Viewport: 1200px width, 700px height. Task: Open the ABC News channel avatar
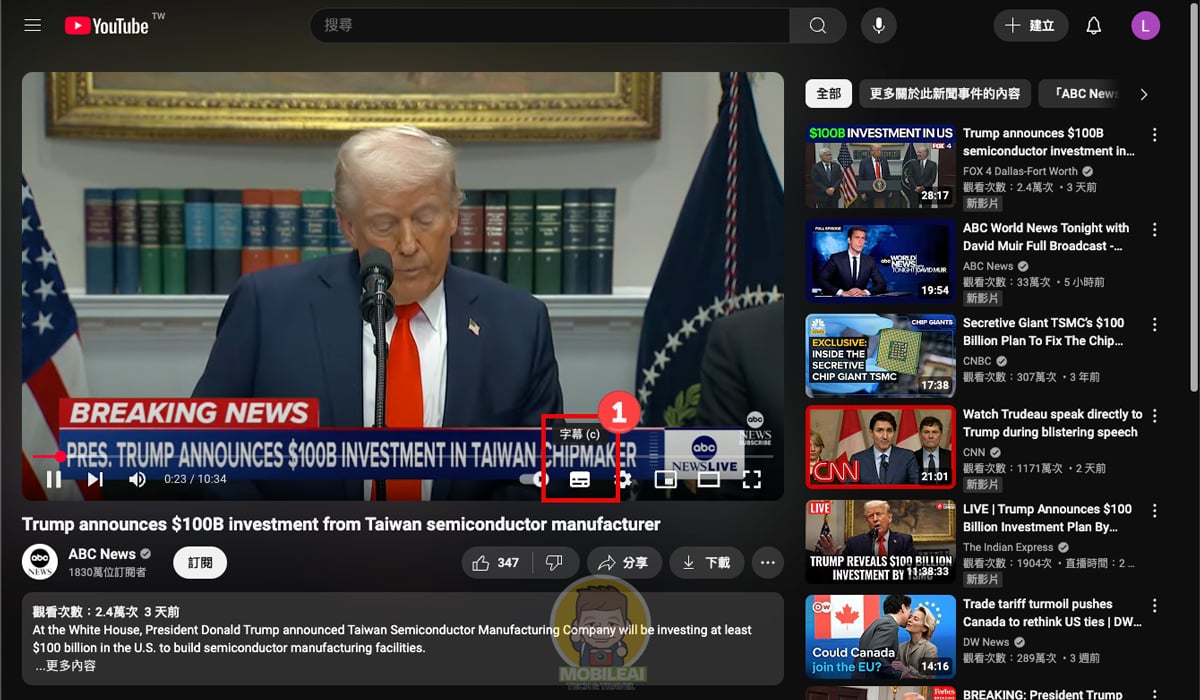point(40,562)
